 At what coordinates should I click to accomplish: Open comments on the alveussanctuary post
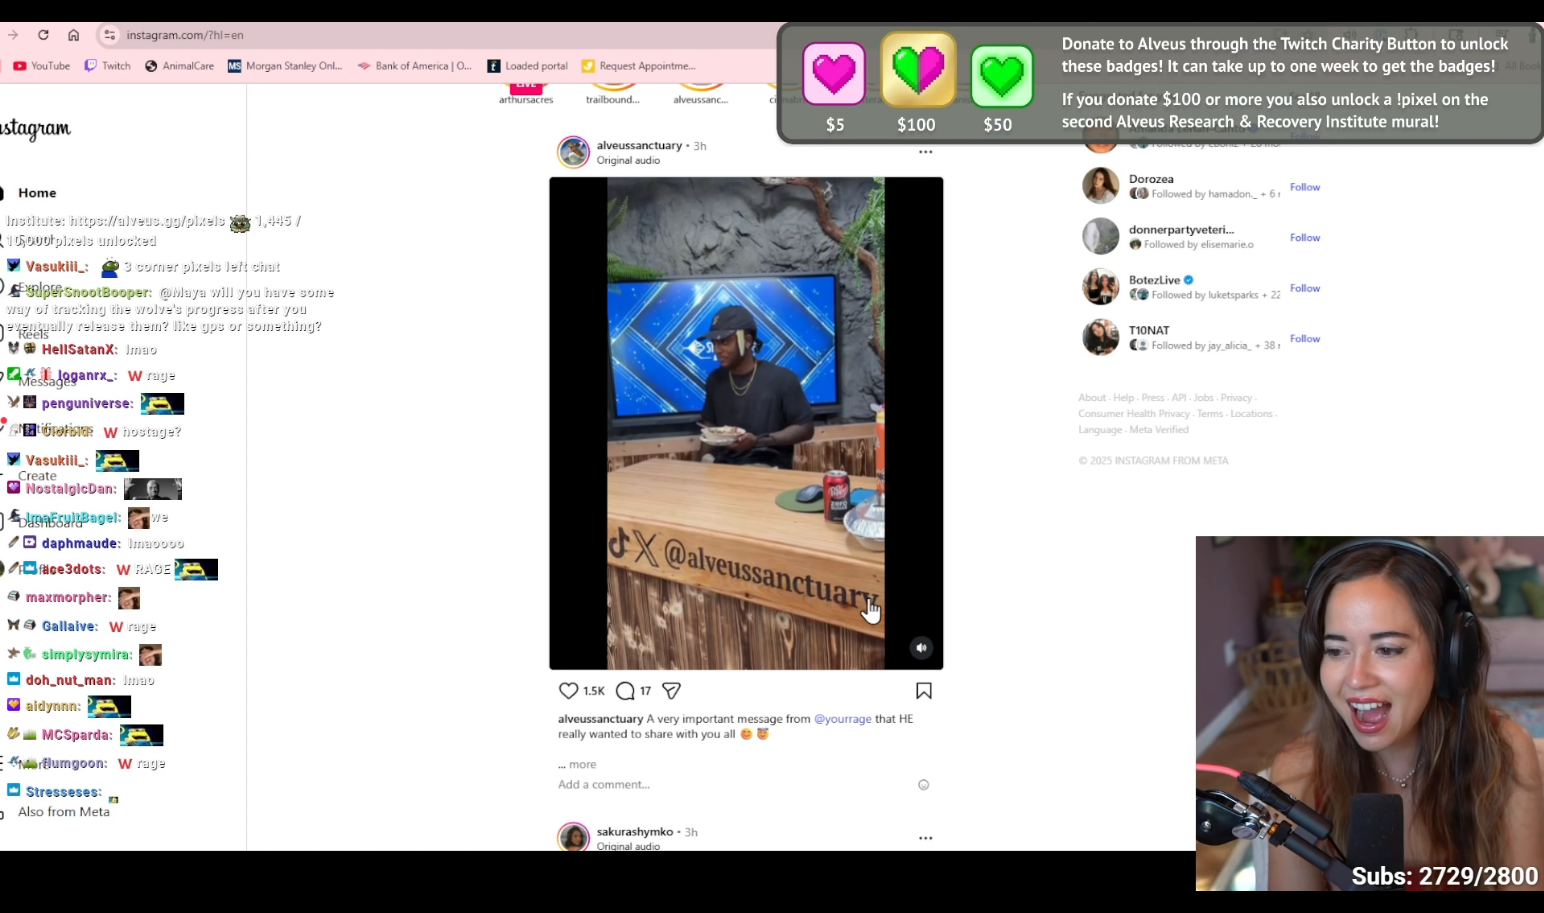(625, 691)
